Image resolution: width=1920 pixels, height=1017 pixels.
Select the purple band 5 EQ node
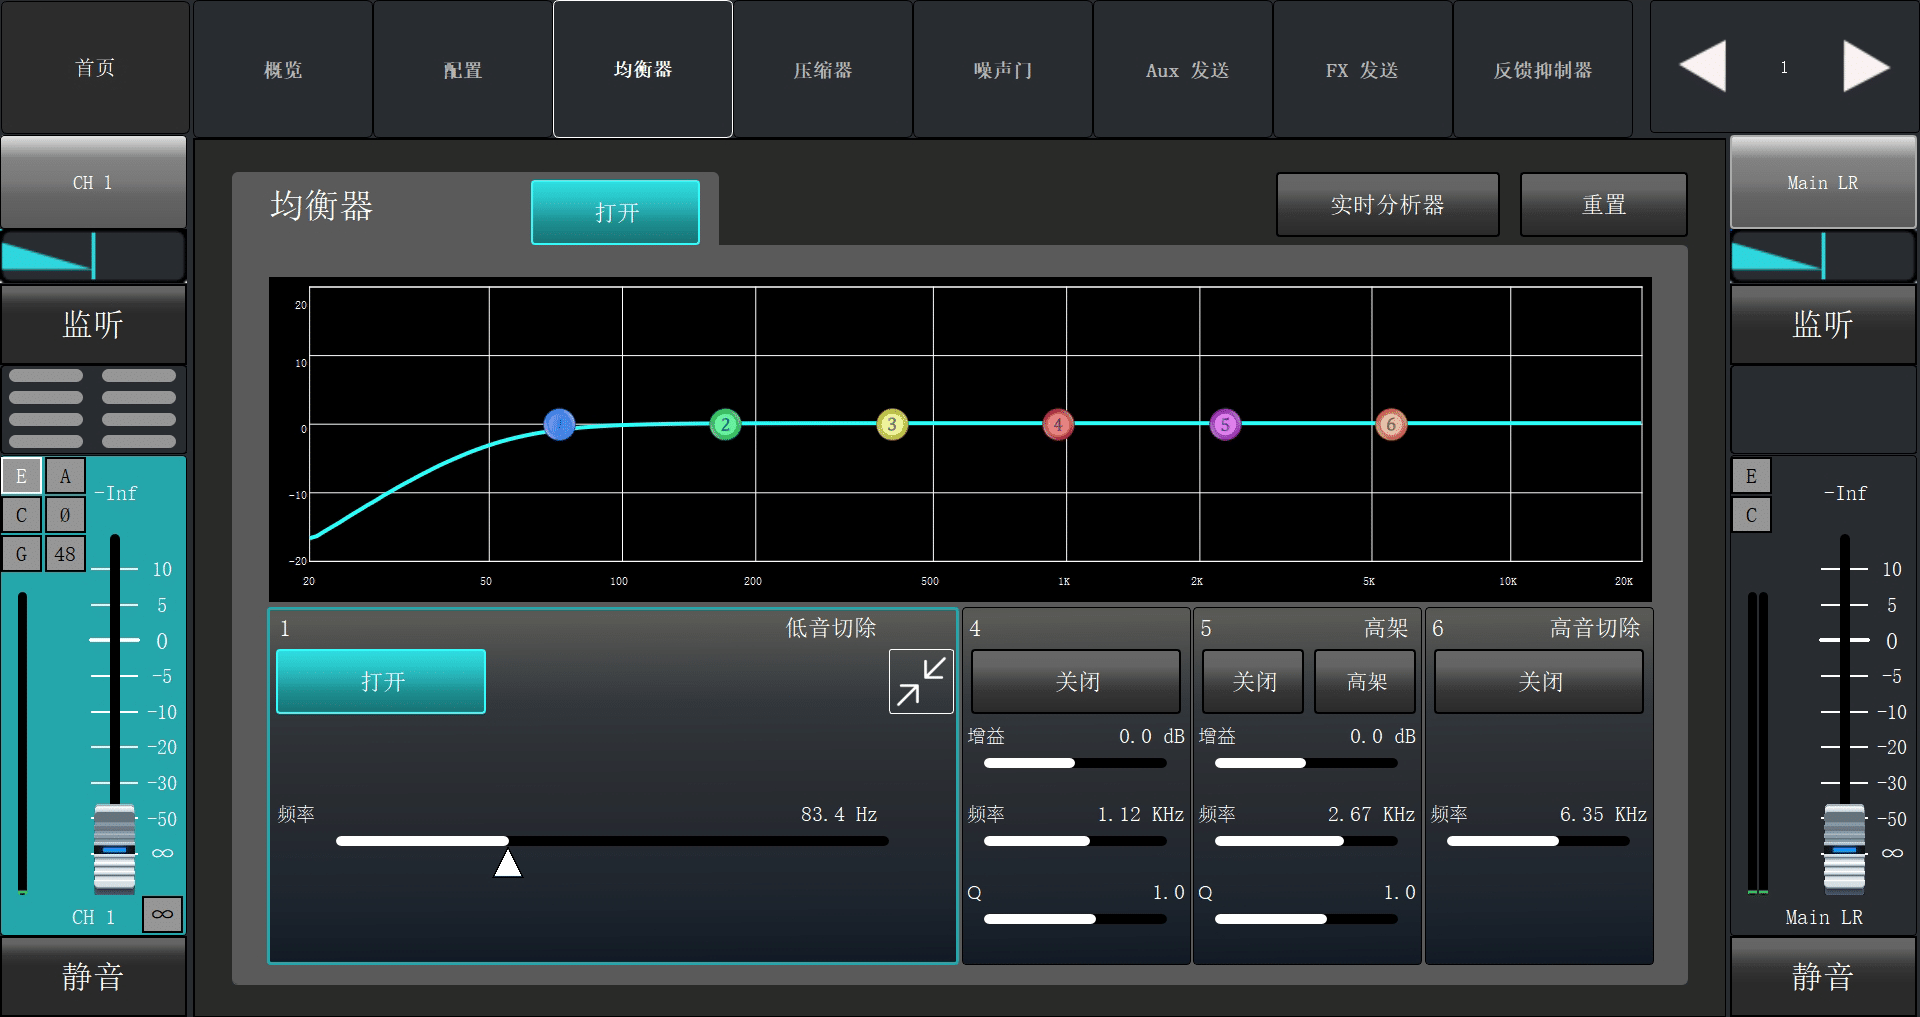coord(1225,424)
